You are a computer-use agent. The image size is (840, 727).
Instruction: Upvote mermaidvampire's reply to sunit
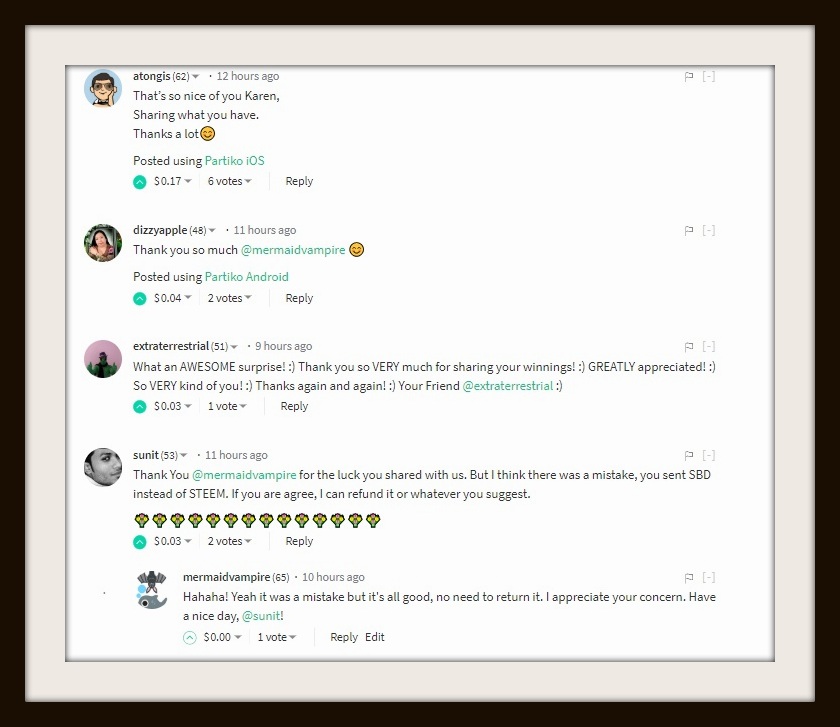(x=190, y=638)
